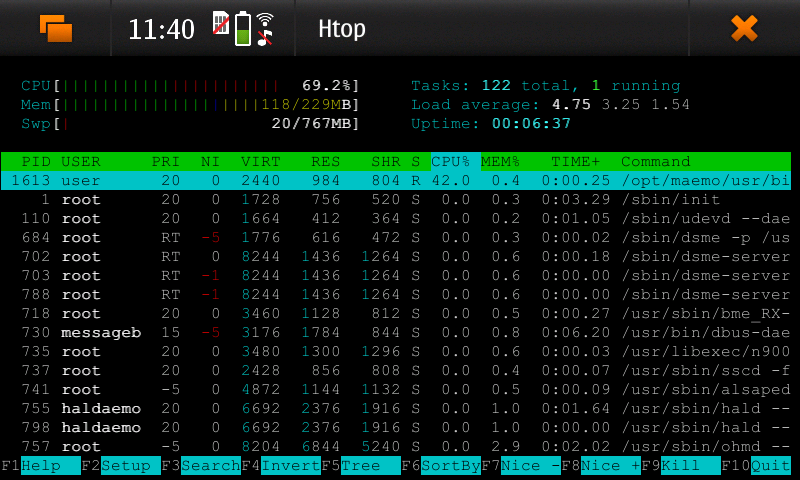
Task: Click Nice + to increase niceness
Action: [x=611, y=466]
